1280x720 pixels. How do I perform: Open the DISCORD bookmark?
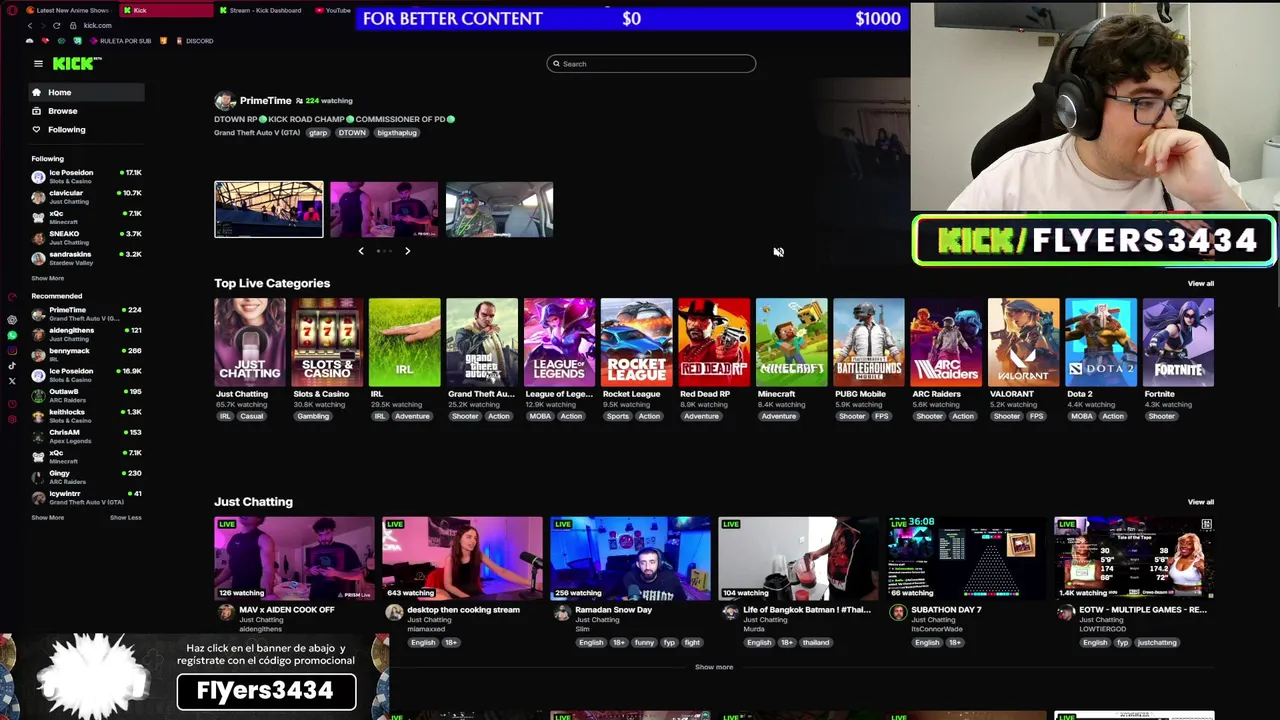click(x=195, y=41)
